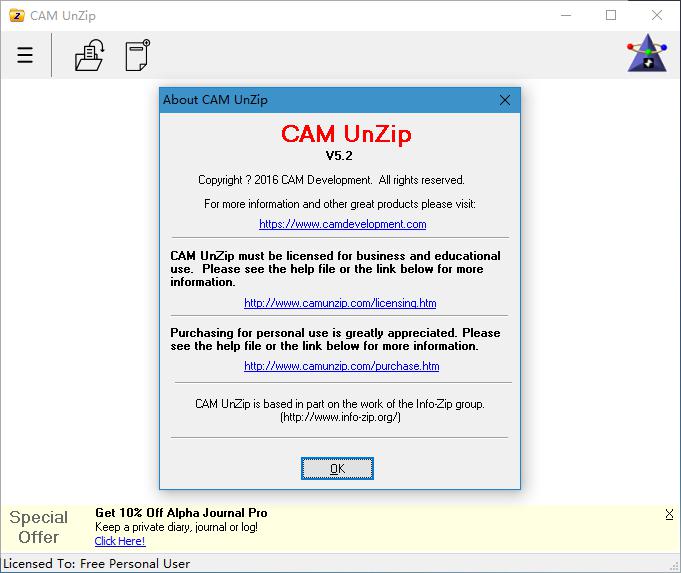Click the Copyright 2016 CAM Development line
This screenshot has width=681, height=573.
pyautogui.click(x=331, y=180)
